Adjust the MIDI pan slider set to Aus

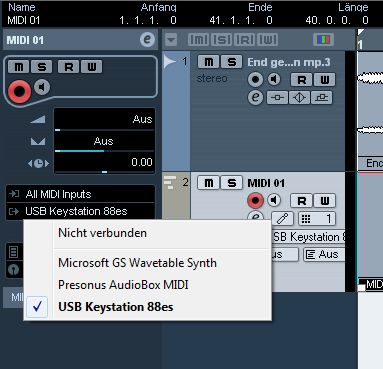104,141
